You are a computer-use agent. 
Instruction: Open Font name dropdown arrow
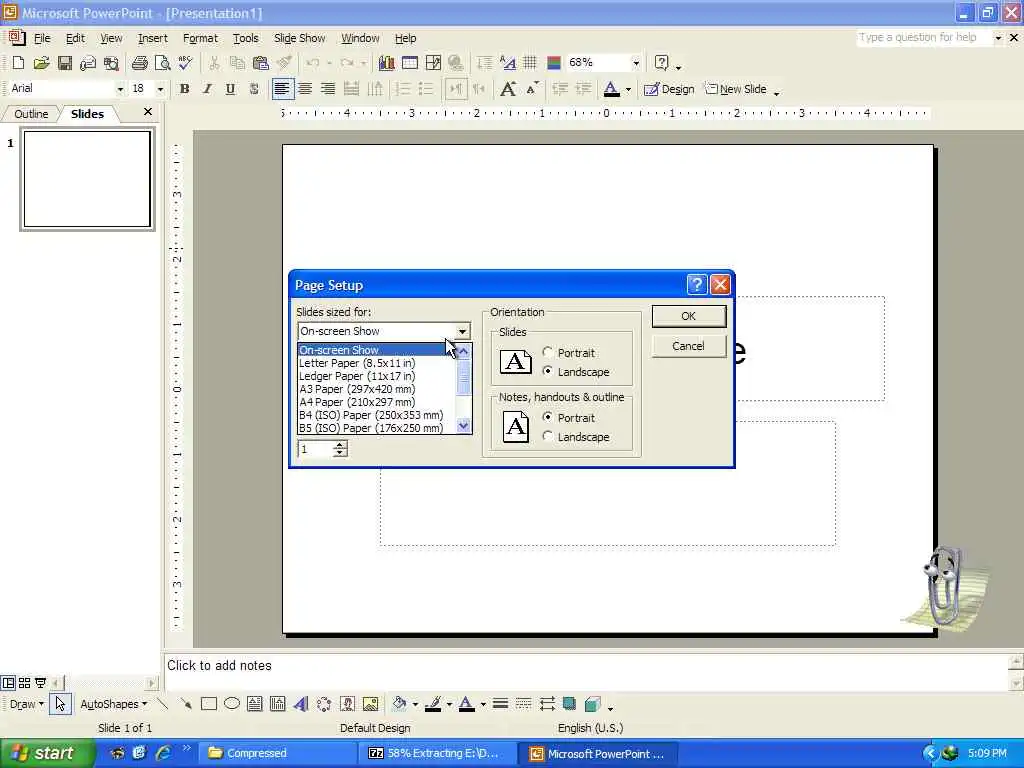point(120,89)
